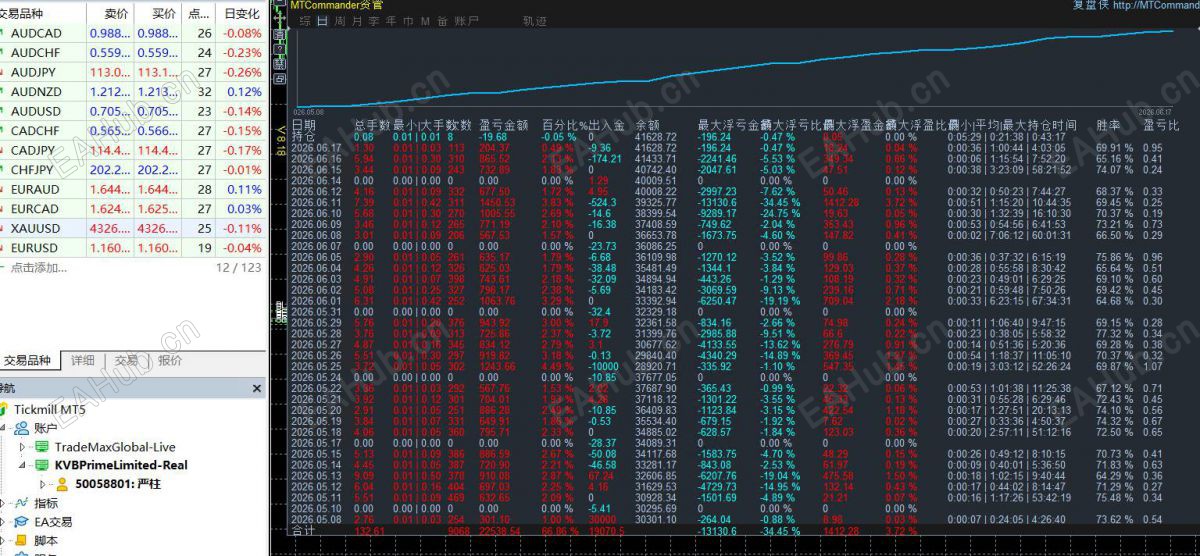Open the http://MTCommand link
1200x556 pixels.
(1155, 6)
